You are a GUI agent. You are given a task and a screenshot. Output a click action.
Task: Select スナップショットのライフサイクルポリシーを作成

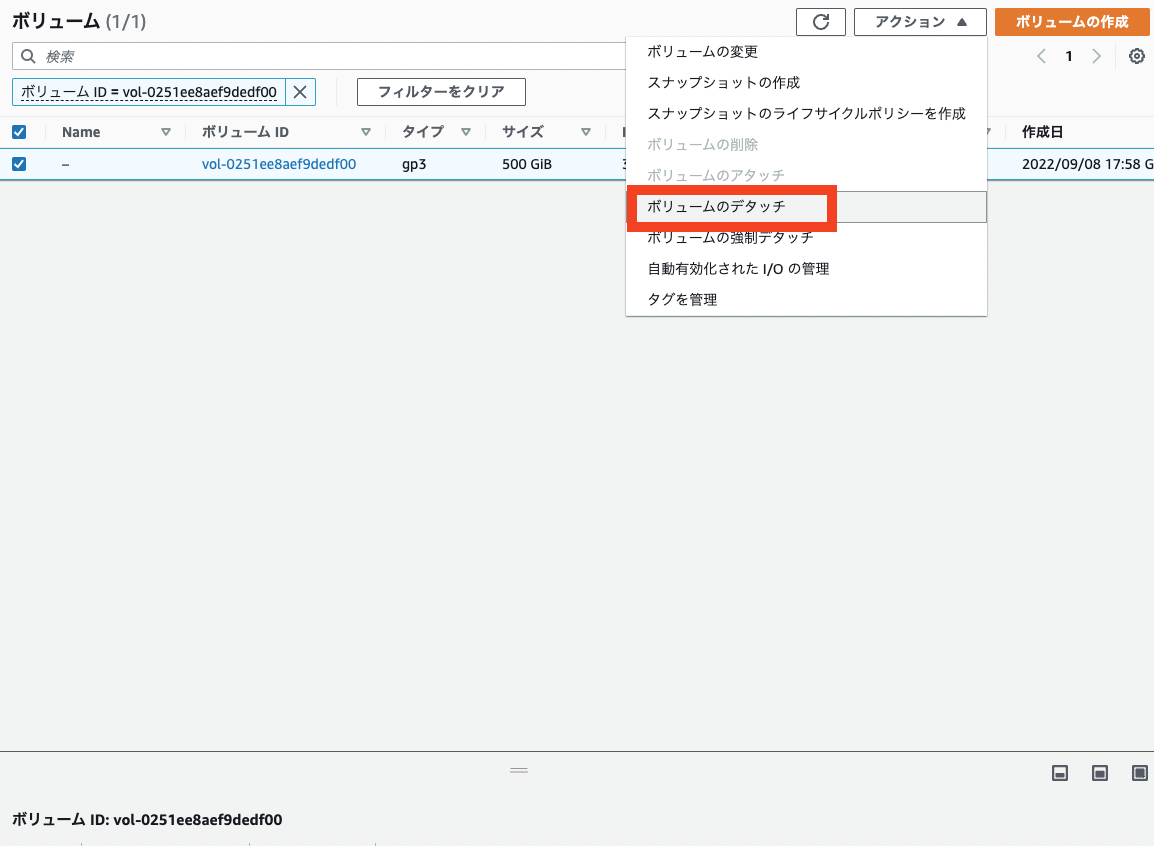click(806, 113)
